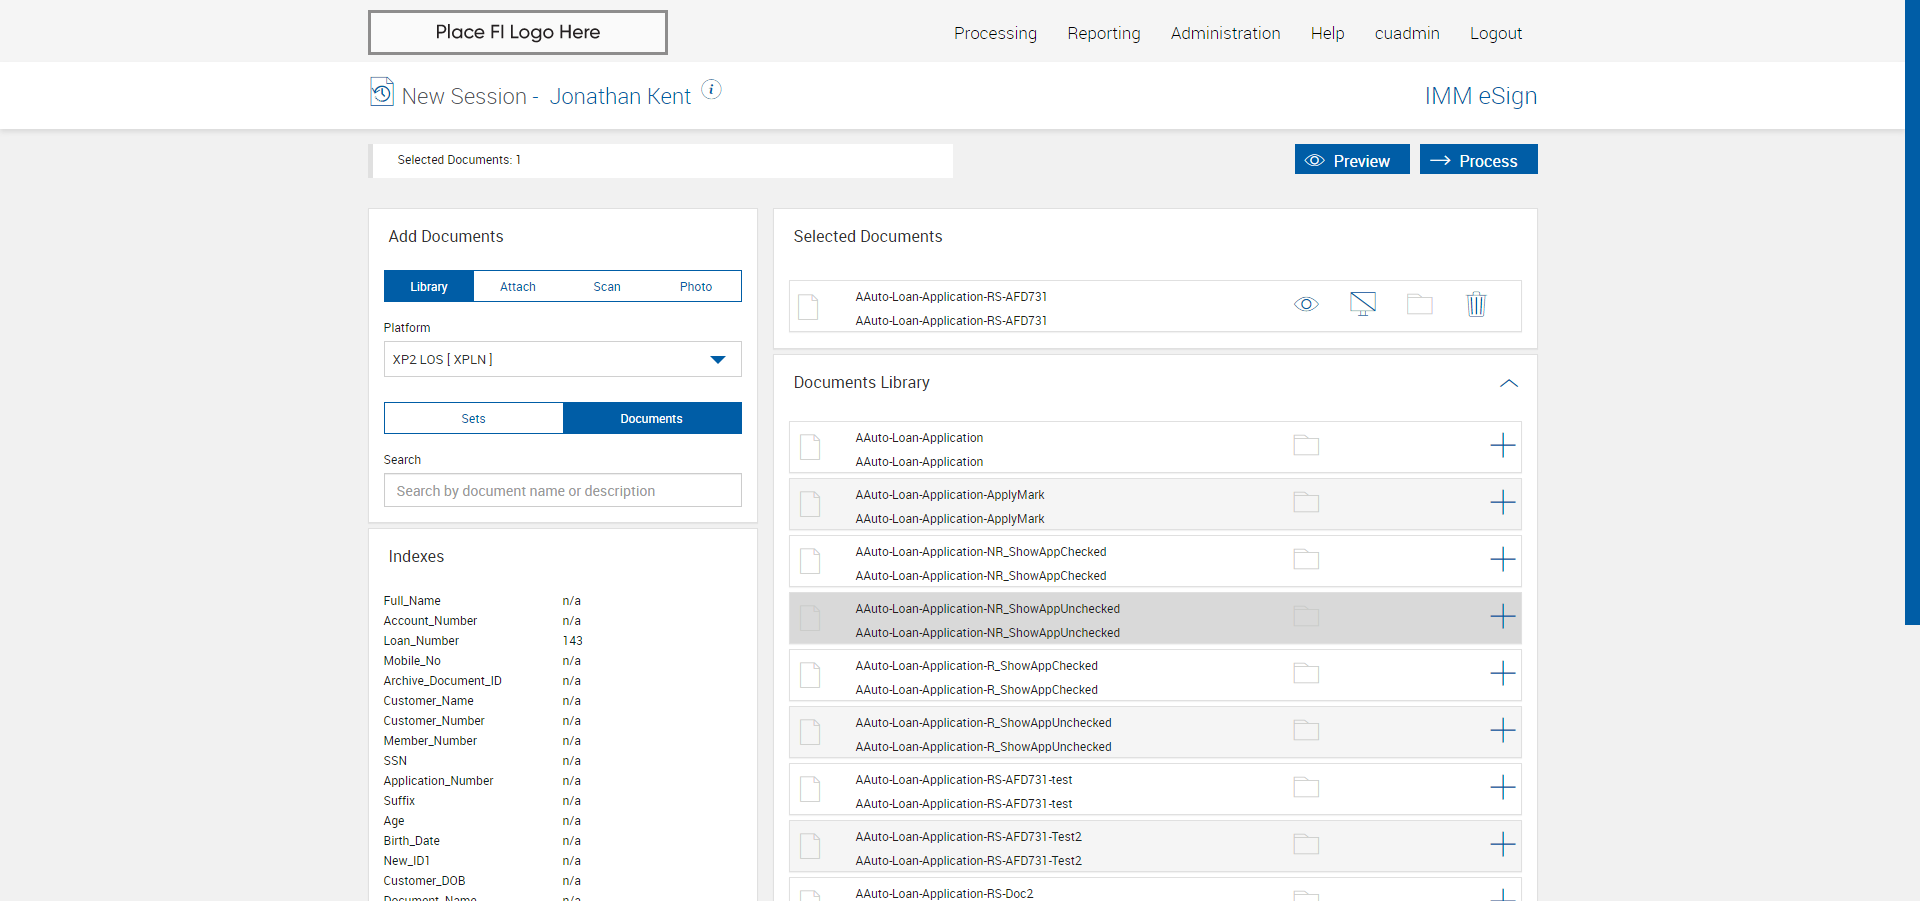Click the Process button
1920x901 pixels.
1478,160
